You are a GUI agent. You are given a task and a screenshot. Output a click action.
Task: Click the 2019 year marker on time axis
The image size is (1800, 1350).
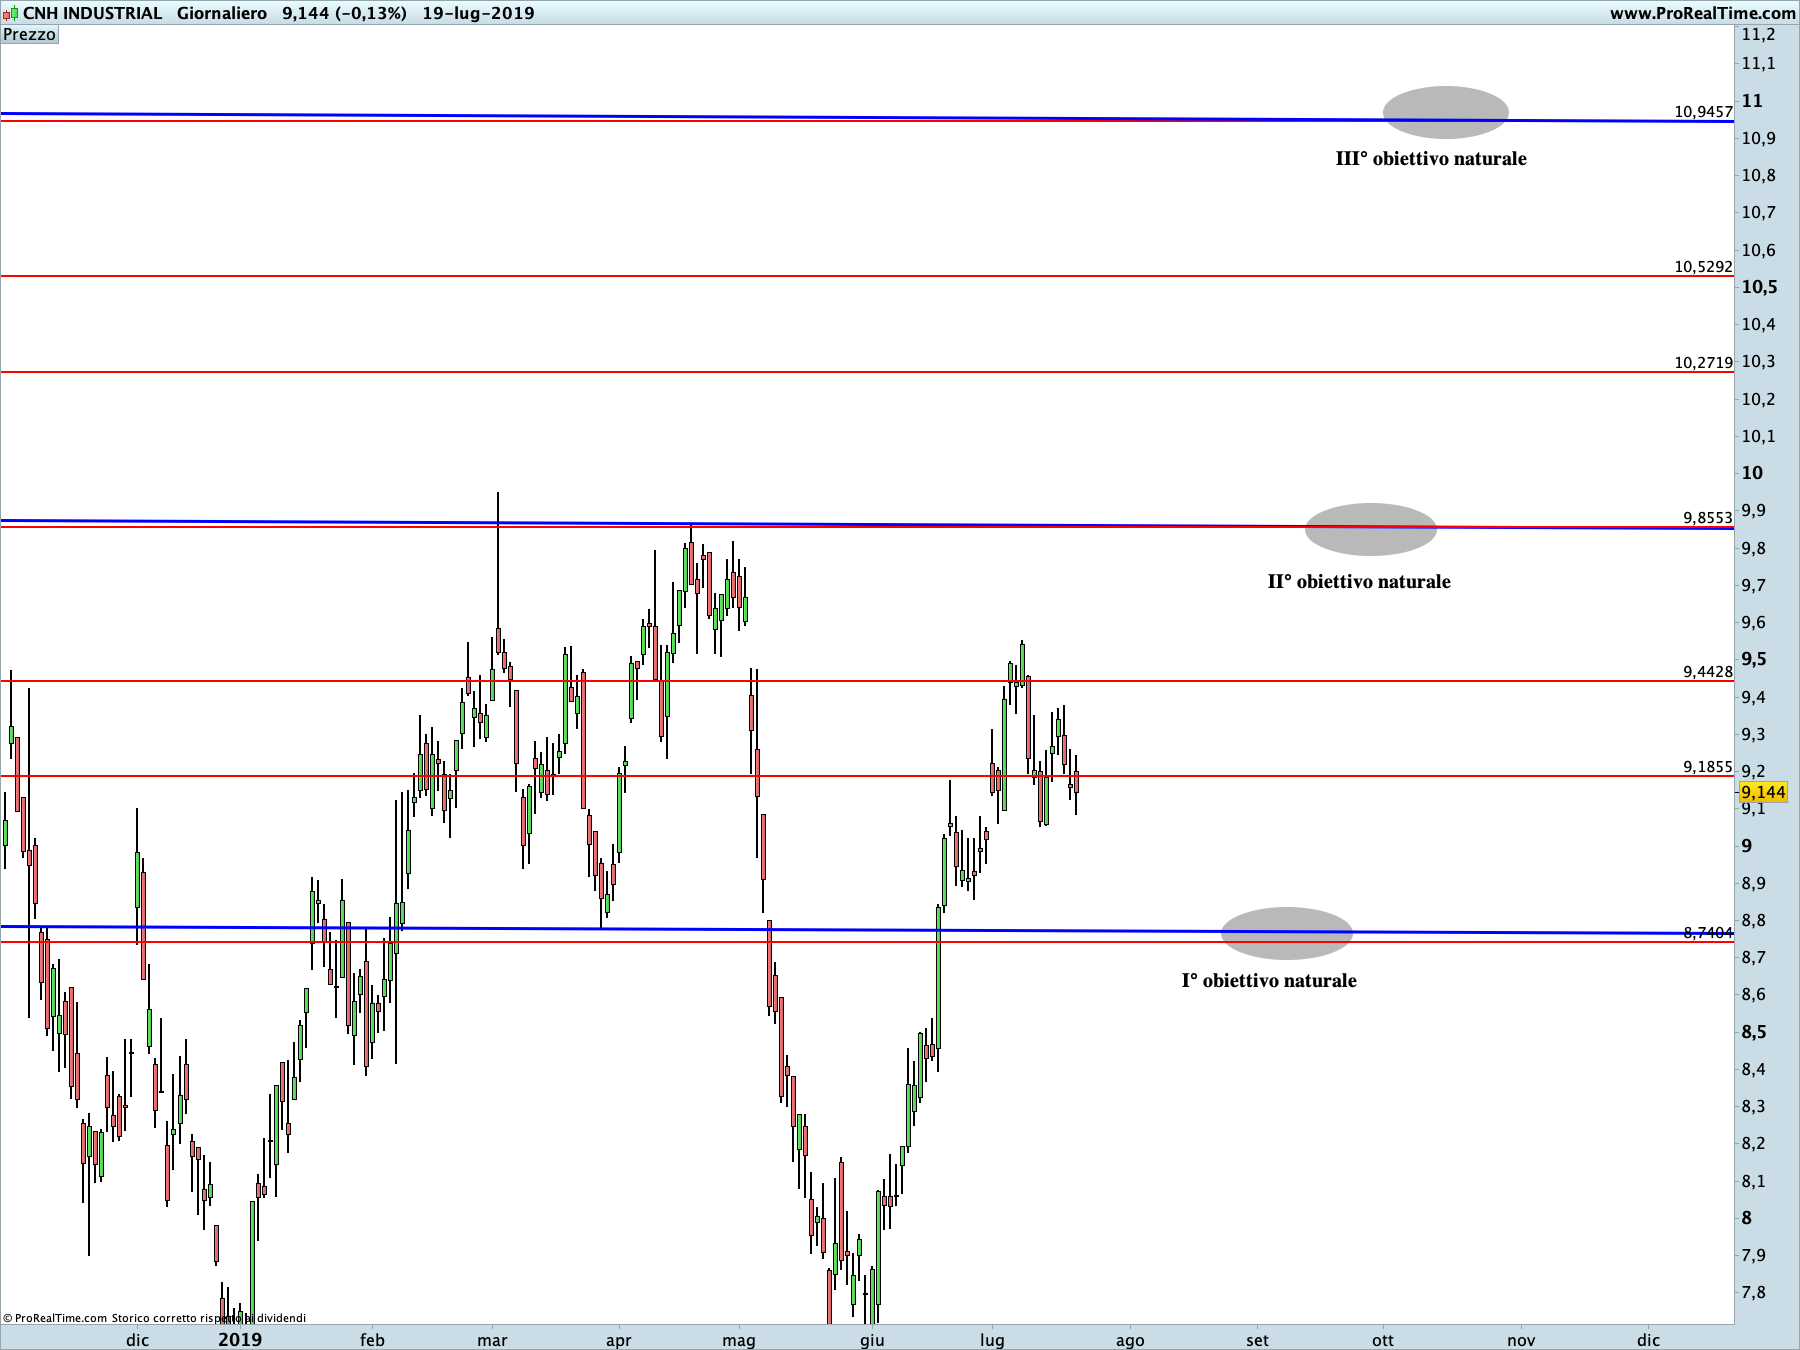pos(240,1339)
